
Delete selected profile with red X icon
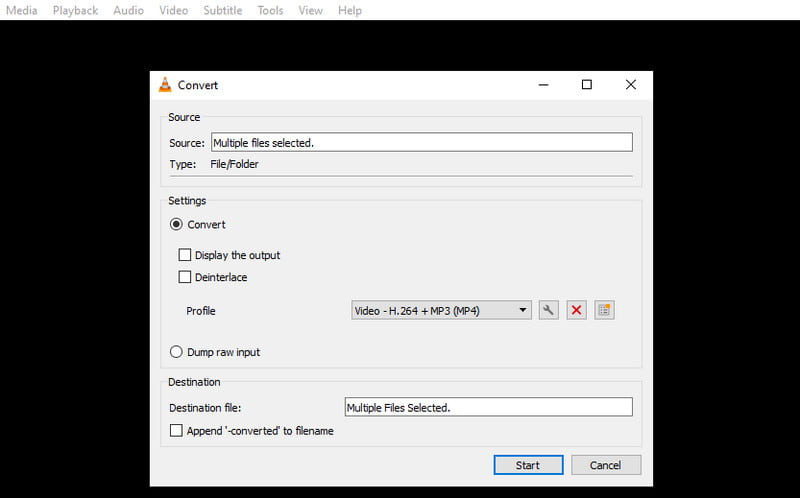(577, 310)
